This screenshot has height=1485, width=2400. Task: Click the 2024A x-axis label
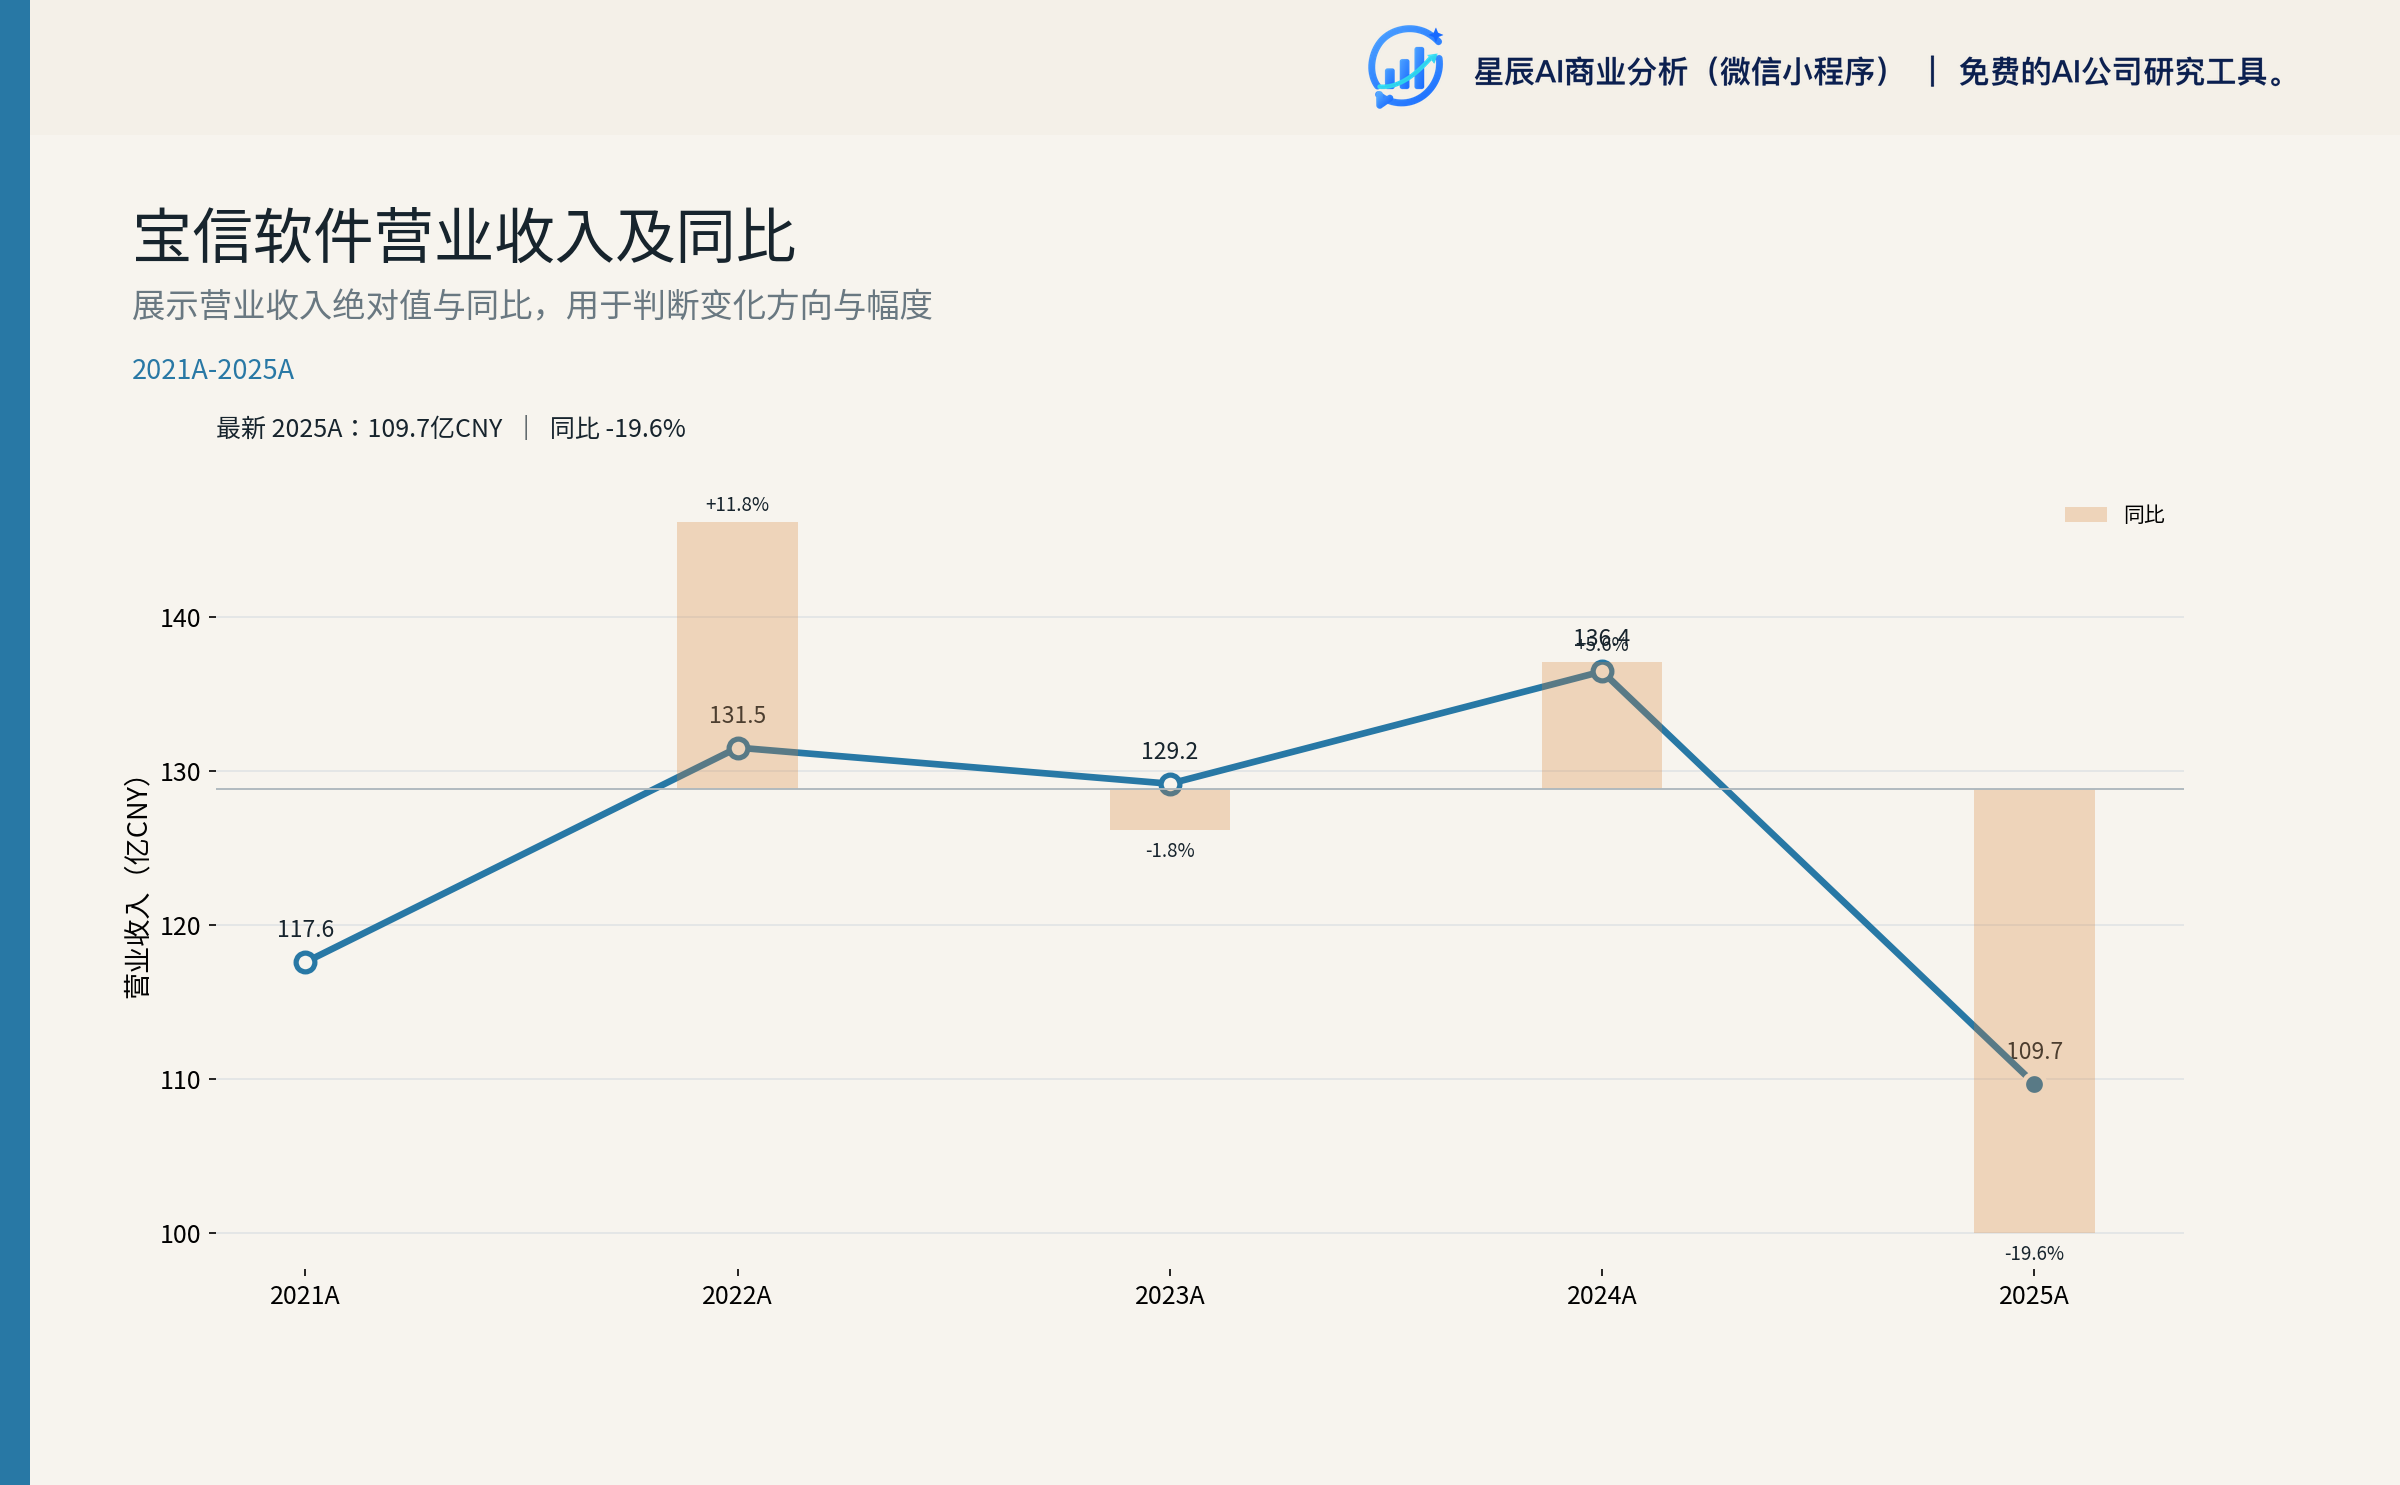coord(1602,1296)
